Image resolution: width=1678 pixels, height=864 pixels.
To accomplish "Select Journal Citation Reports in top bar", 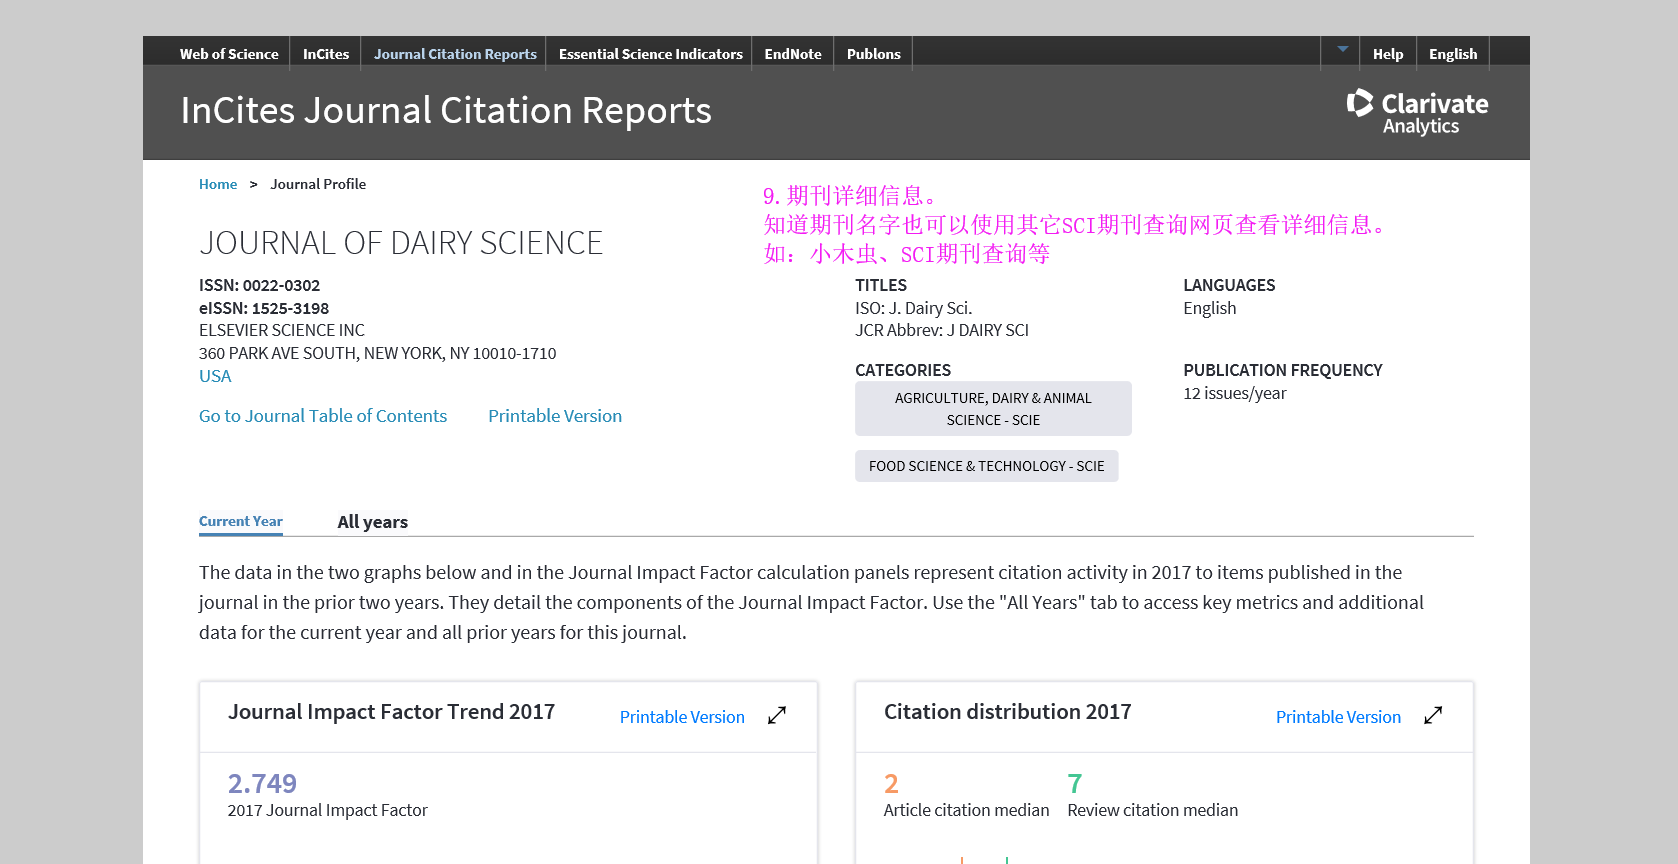I will tap(455, 54).
